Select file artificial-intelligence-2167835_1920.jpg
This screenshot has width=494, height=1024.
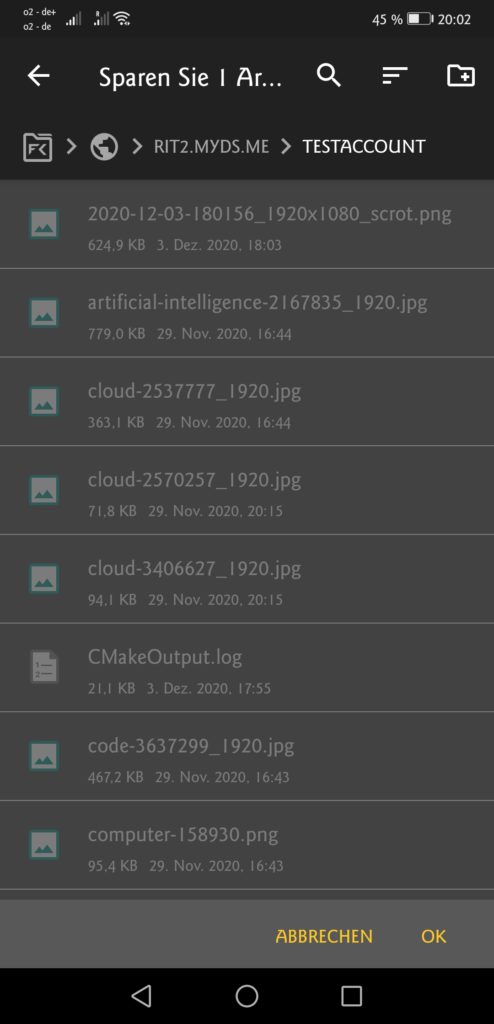click(247, 313)
